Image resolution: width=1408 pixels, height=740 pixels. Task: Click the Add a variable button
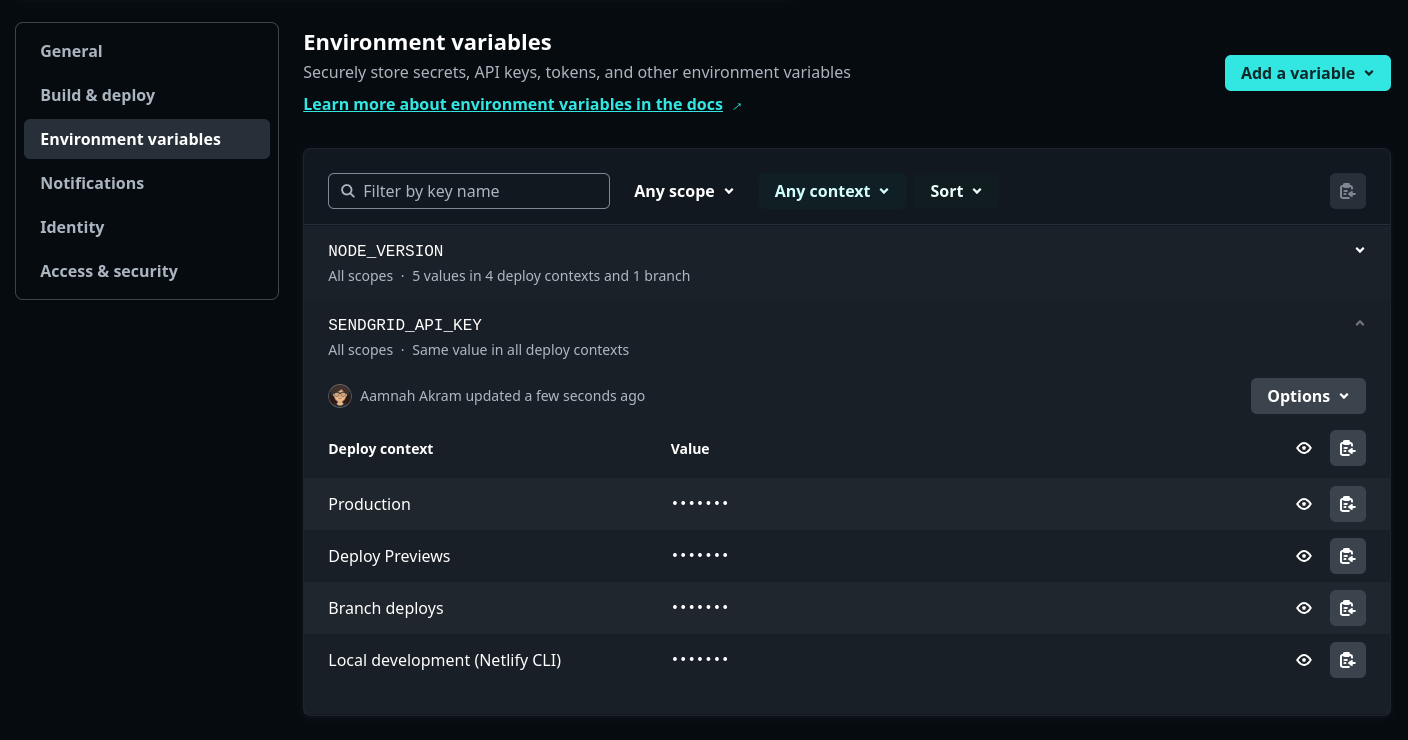click(x=1307, y=73)
